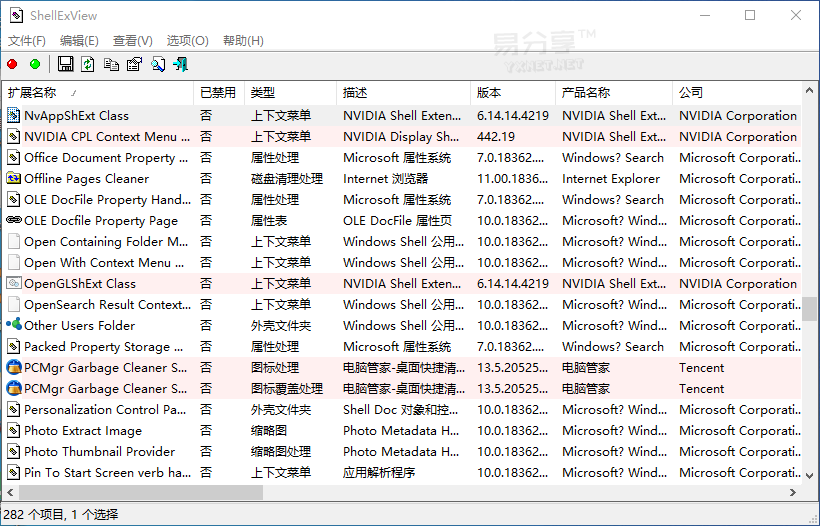Select the Offline Pages Cleaner entry
This screenshot has height=526, width=820.
point(86,178)
